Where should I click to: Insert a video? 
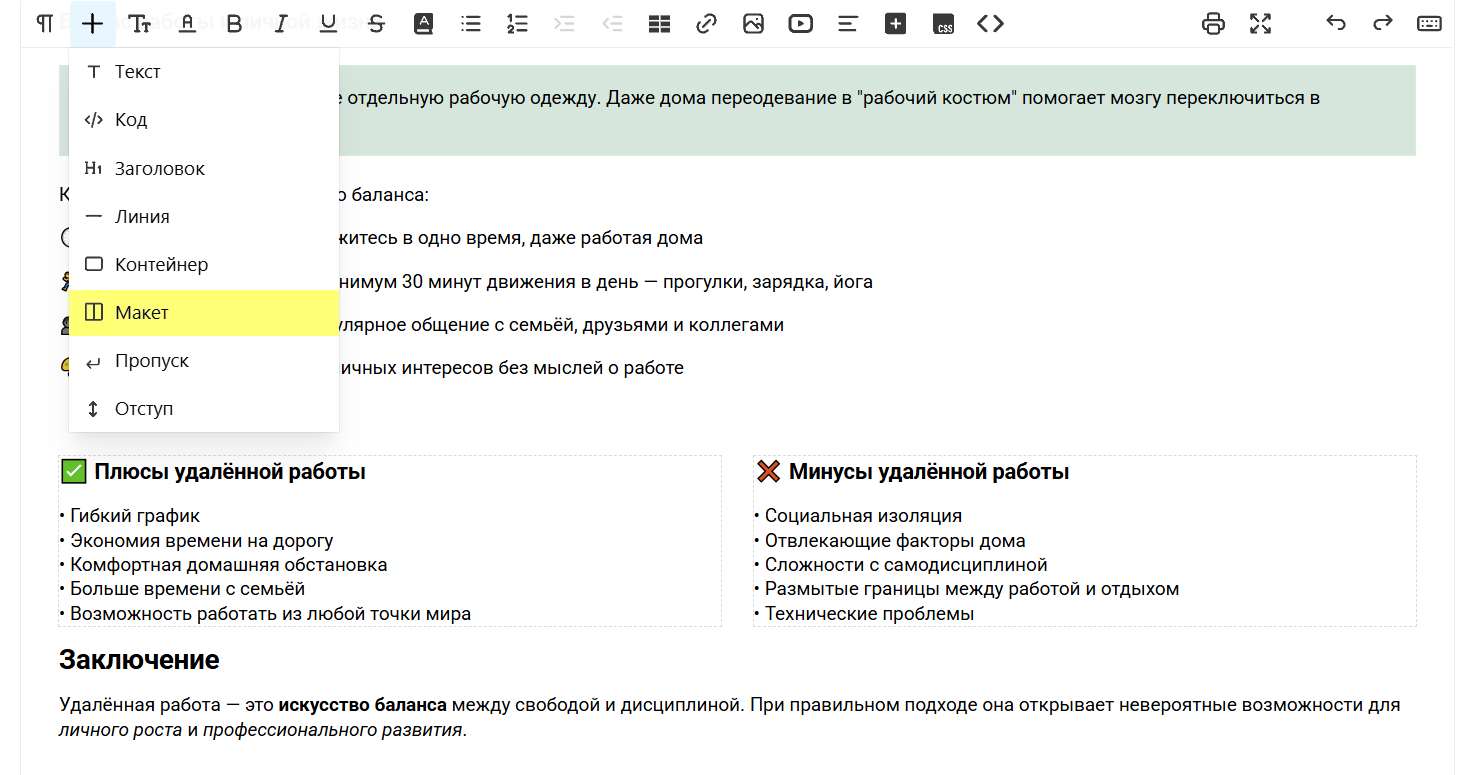coord(800,24)
